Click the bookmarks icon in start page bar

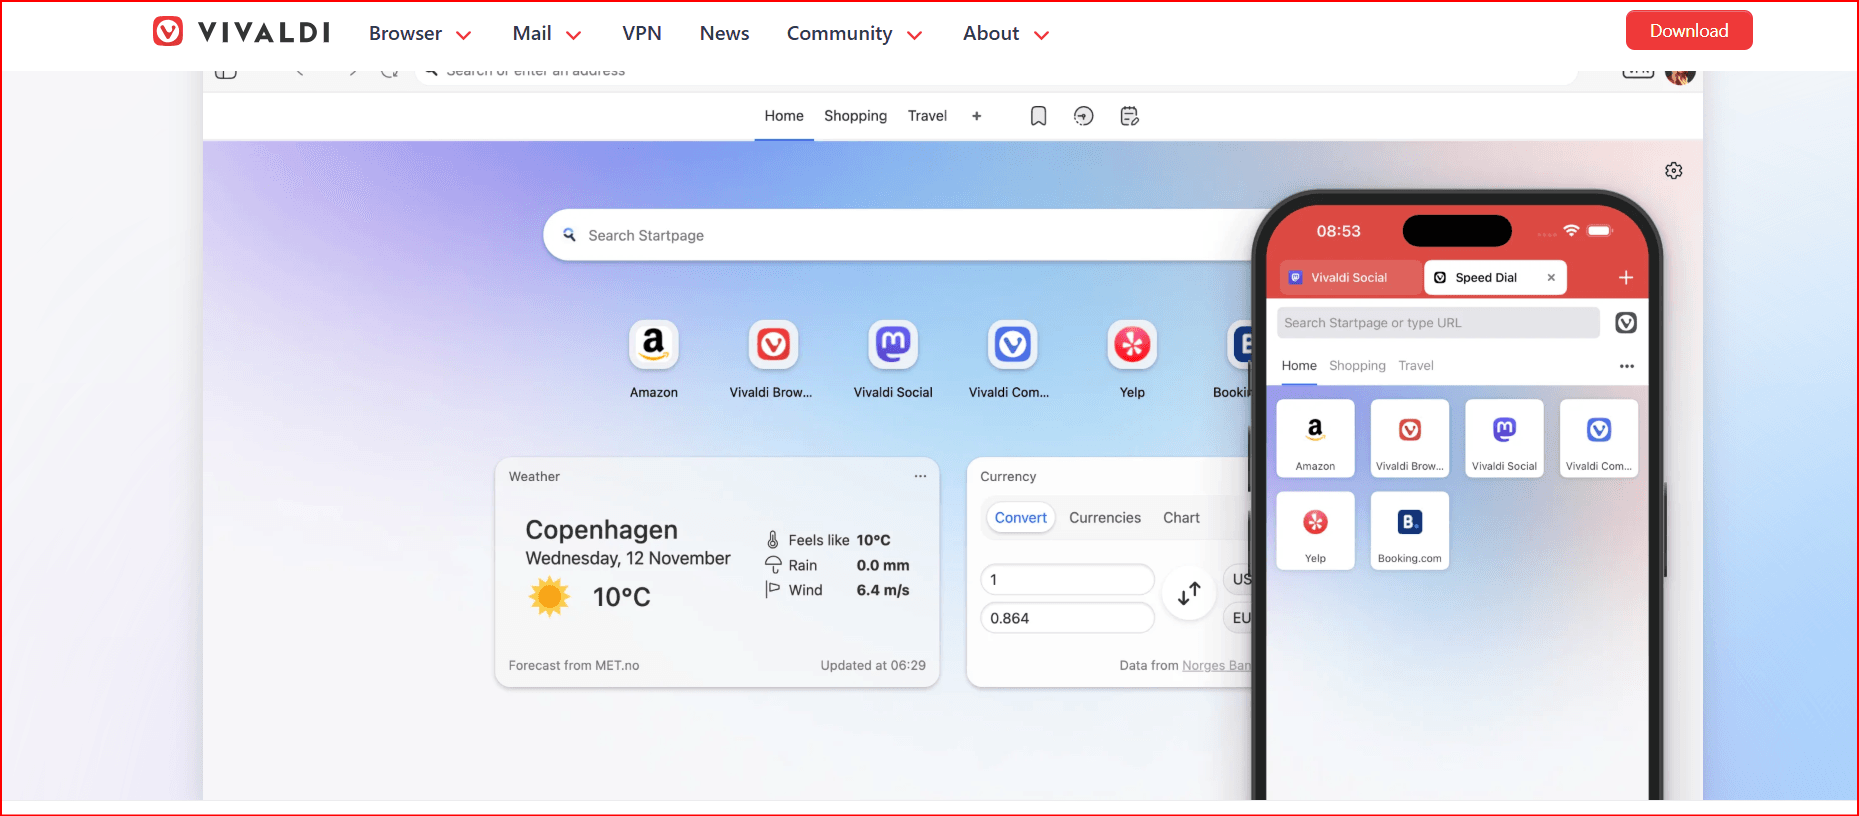1038,116
